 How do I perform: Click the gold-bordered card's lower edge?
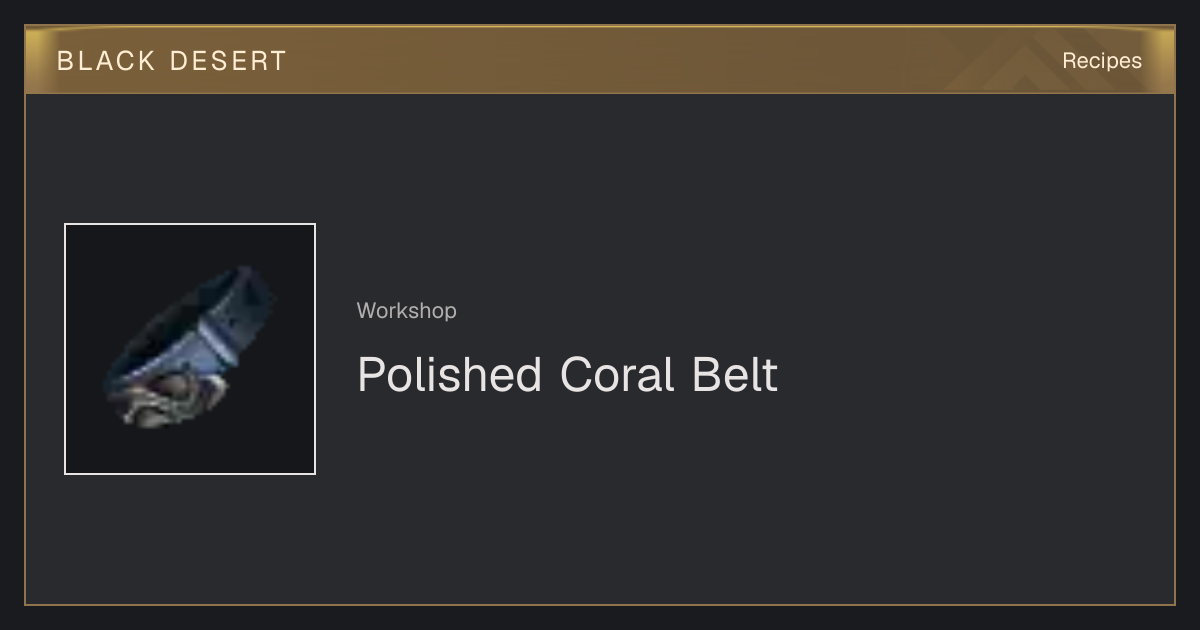pyautogui.click(x=600, y=604)
